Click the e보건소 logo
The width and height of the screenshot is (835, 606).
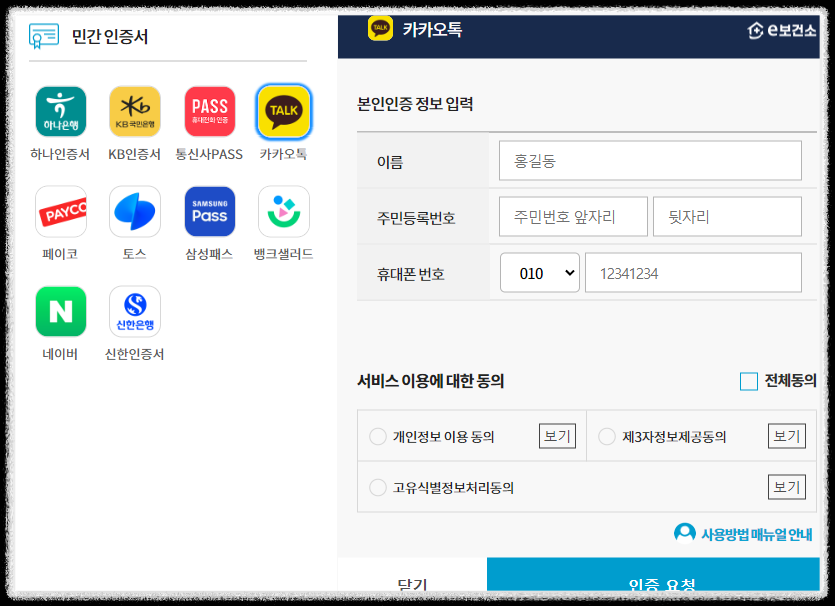point(782,30)
